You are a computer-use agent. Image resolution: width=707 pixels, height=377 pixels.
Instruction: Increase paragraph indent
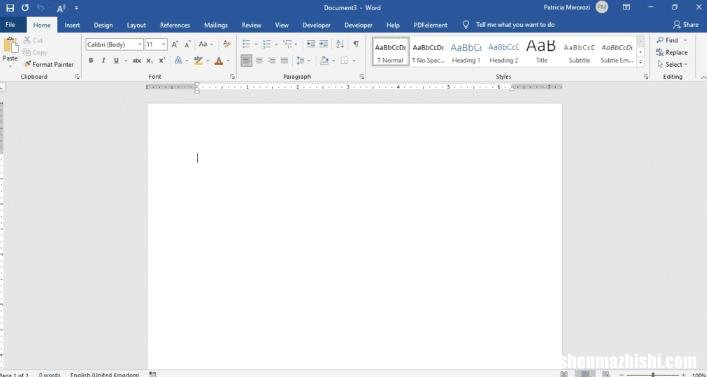[324, 44]
